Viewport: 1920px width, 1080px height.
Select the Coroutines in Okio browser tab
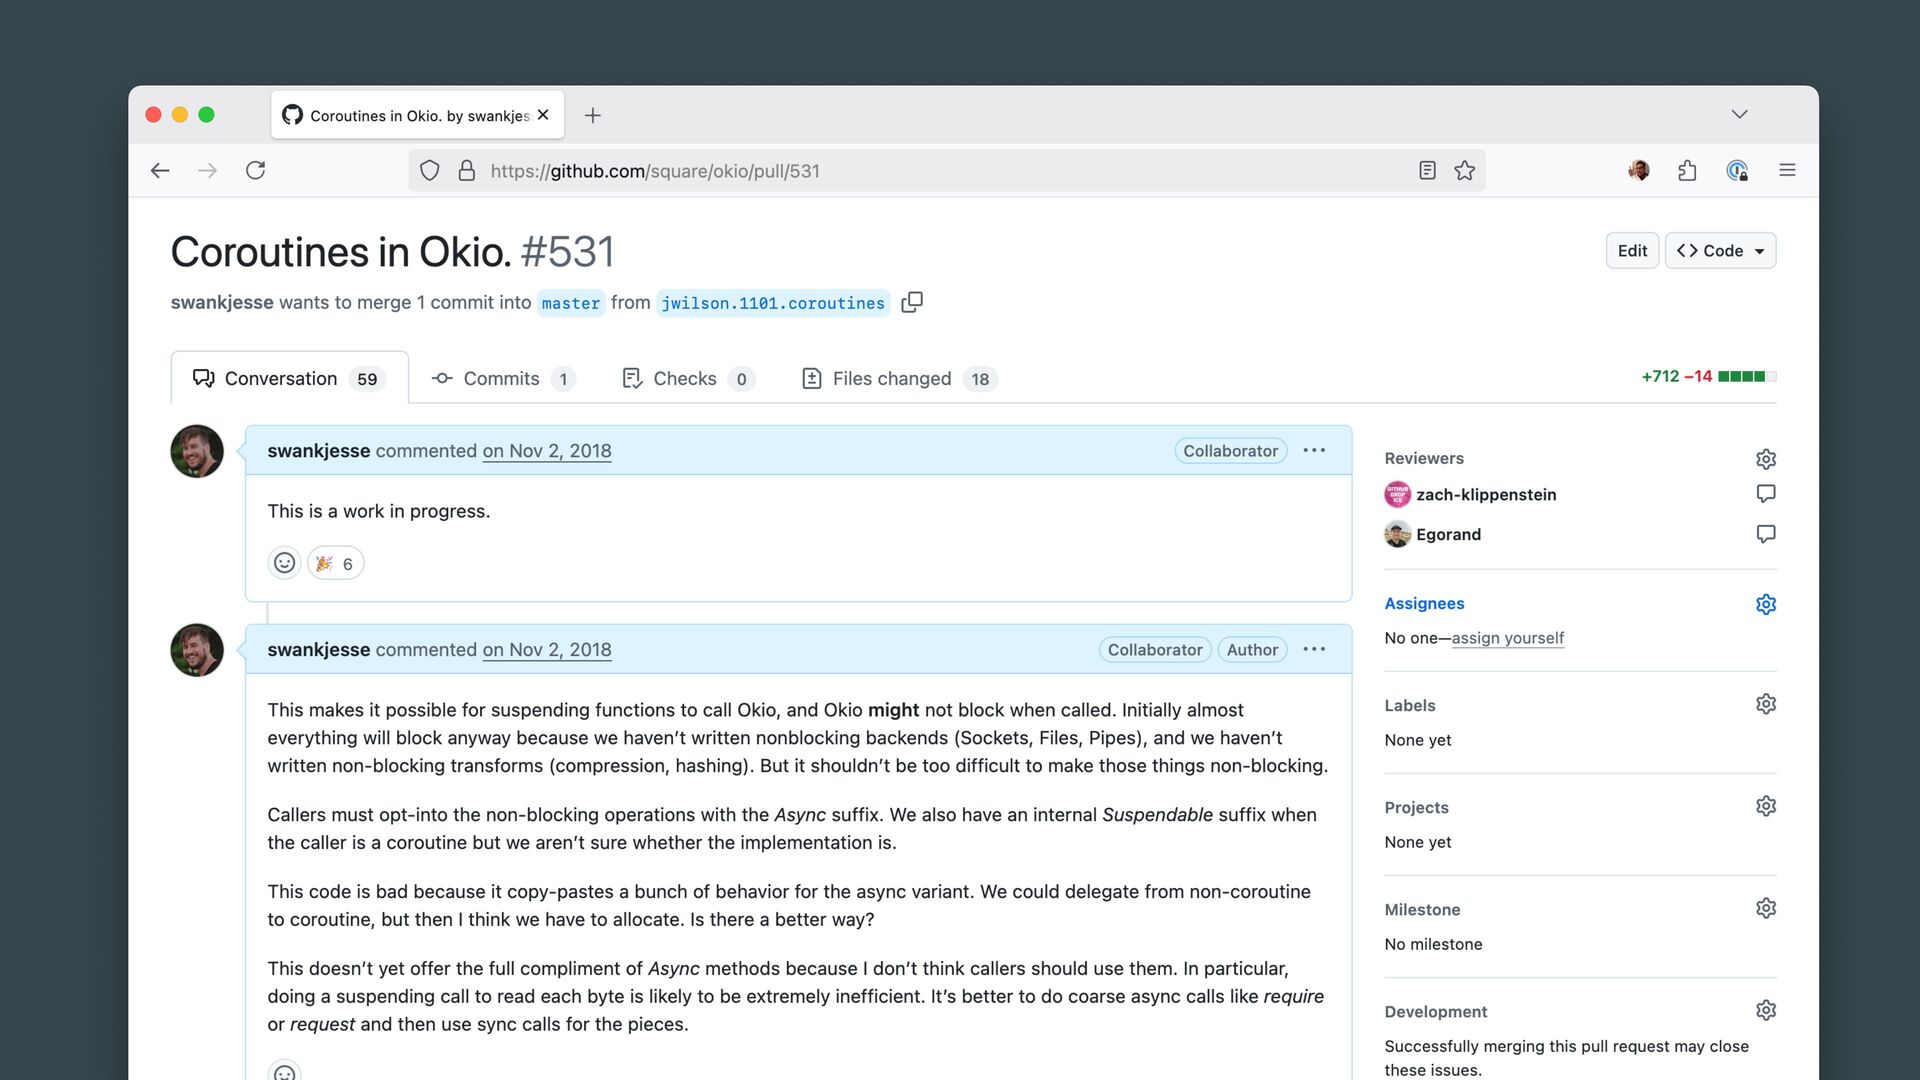point(417,116)
